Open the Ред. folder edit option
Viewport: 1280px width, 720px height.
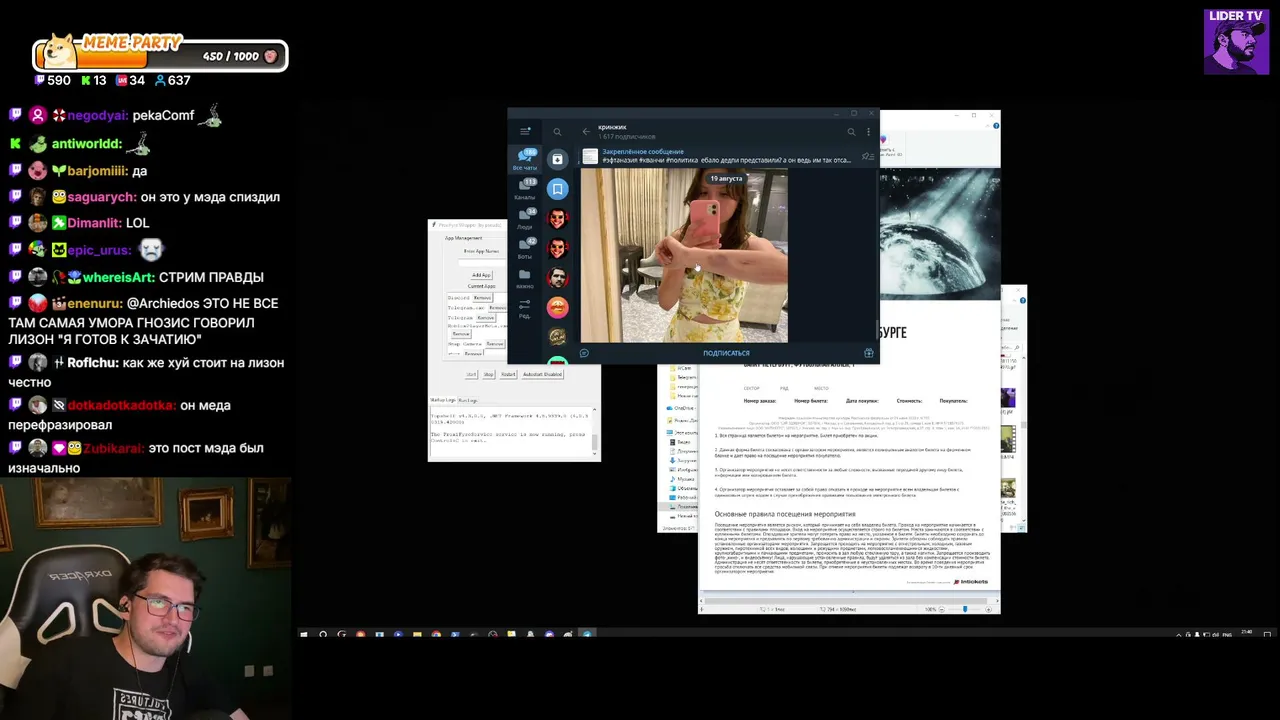(x=525, y=308)
